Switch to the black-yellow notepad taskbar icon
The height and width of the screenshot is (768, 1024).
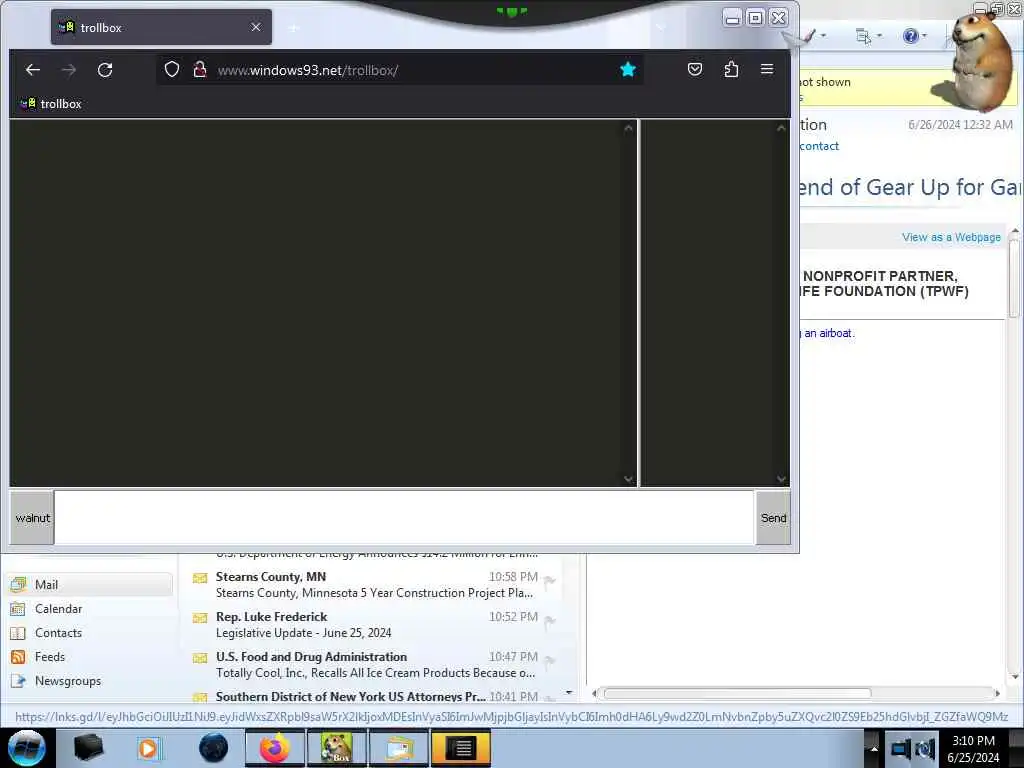coord(460,748)
